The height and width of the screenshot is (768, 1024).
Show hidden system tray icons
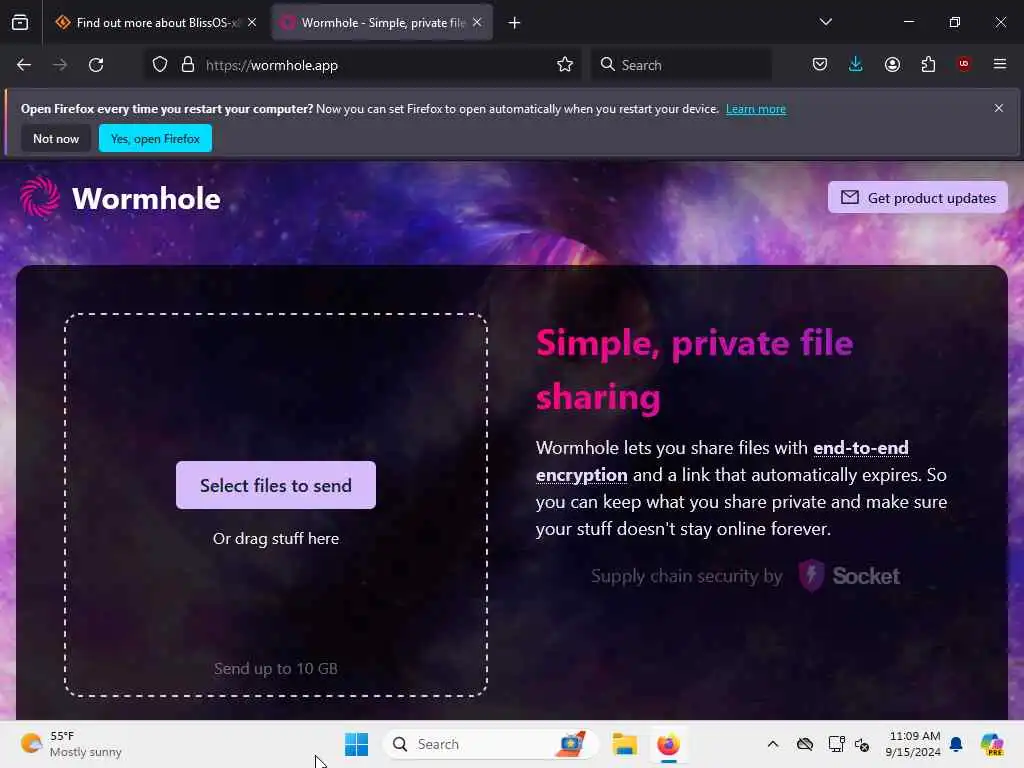coord(773,744)
